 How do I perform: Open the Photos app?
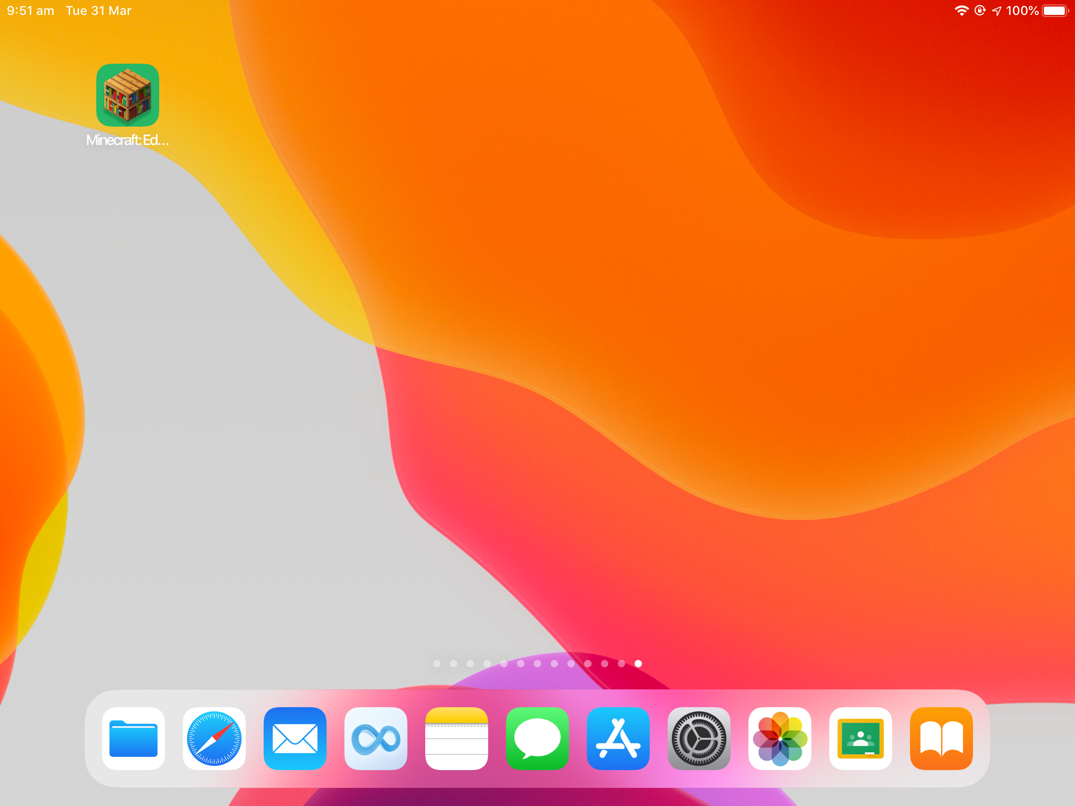pyautogui.click(x=780, y=738)
